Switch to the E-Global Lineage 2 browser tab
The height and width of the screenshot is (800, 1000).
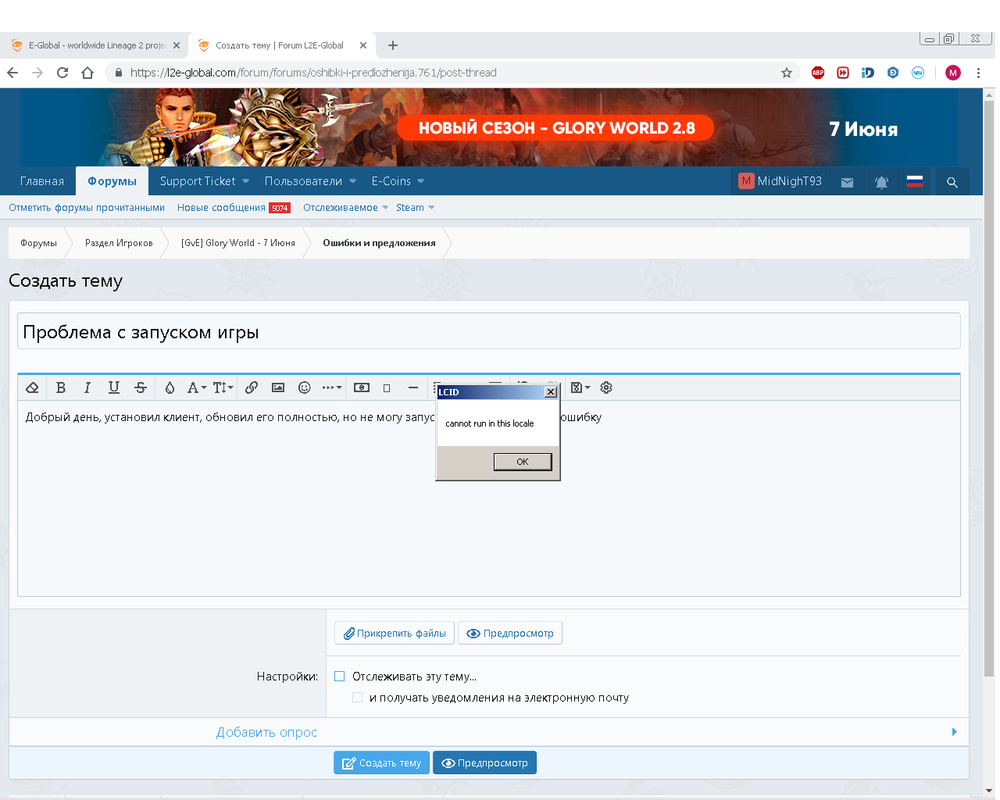[x=90, y=46]
